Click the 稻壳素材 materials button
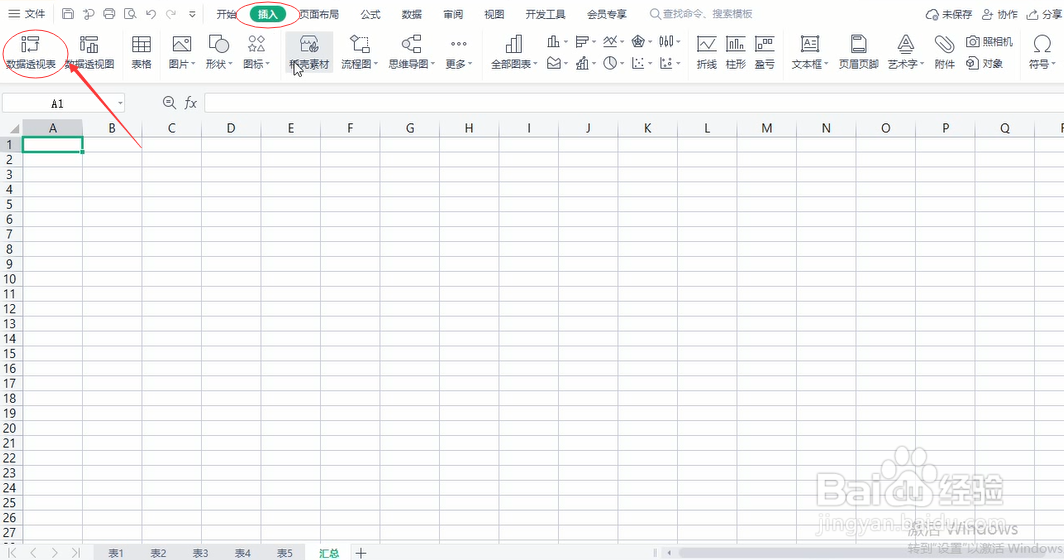1064x560 pixels. click(309, 53)
